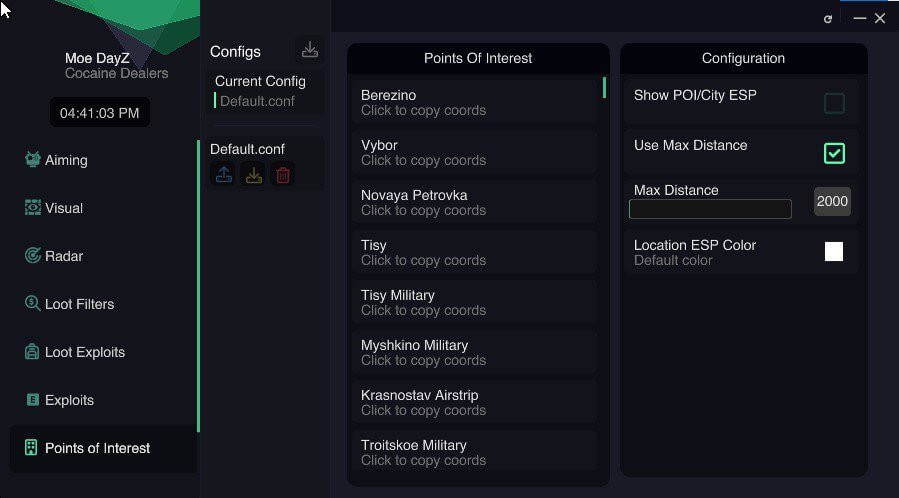The height and width of the screenshot is (498, 899).
Task: Click the import config icon beside Configs
Action: click(x=310, y=50)
